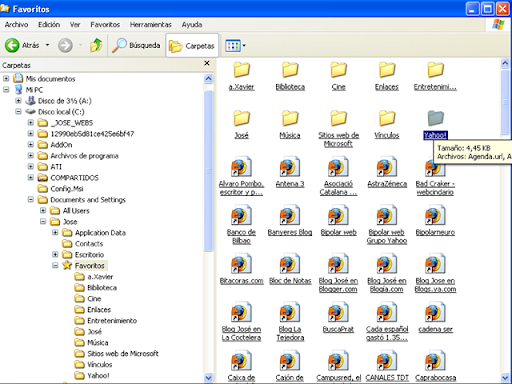Image resolution: width=512 pixels, height=384 pixels.
Task: Open the Edición menu
Action: coord(49,25)
